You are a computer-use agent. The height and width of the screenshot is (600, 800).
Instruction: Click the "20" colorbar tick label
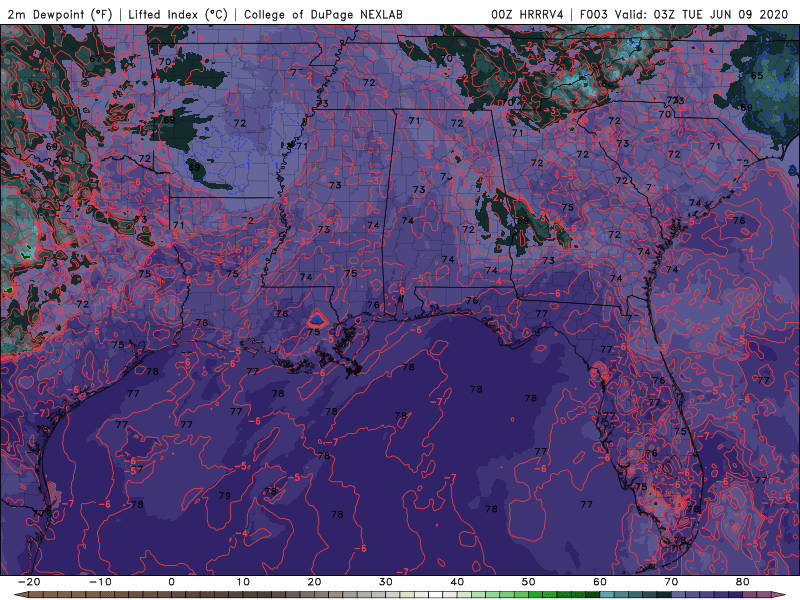pyautogui.click(x=314, y=582)
